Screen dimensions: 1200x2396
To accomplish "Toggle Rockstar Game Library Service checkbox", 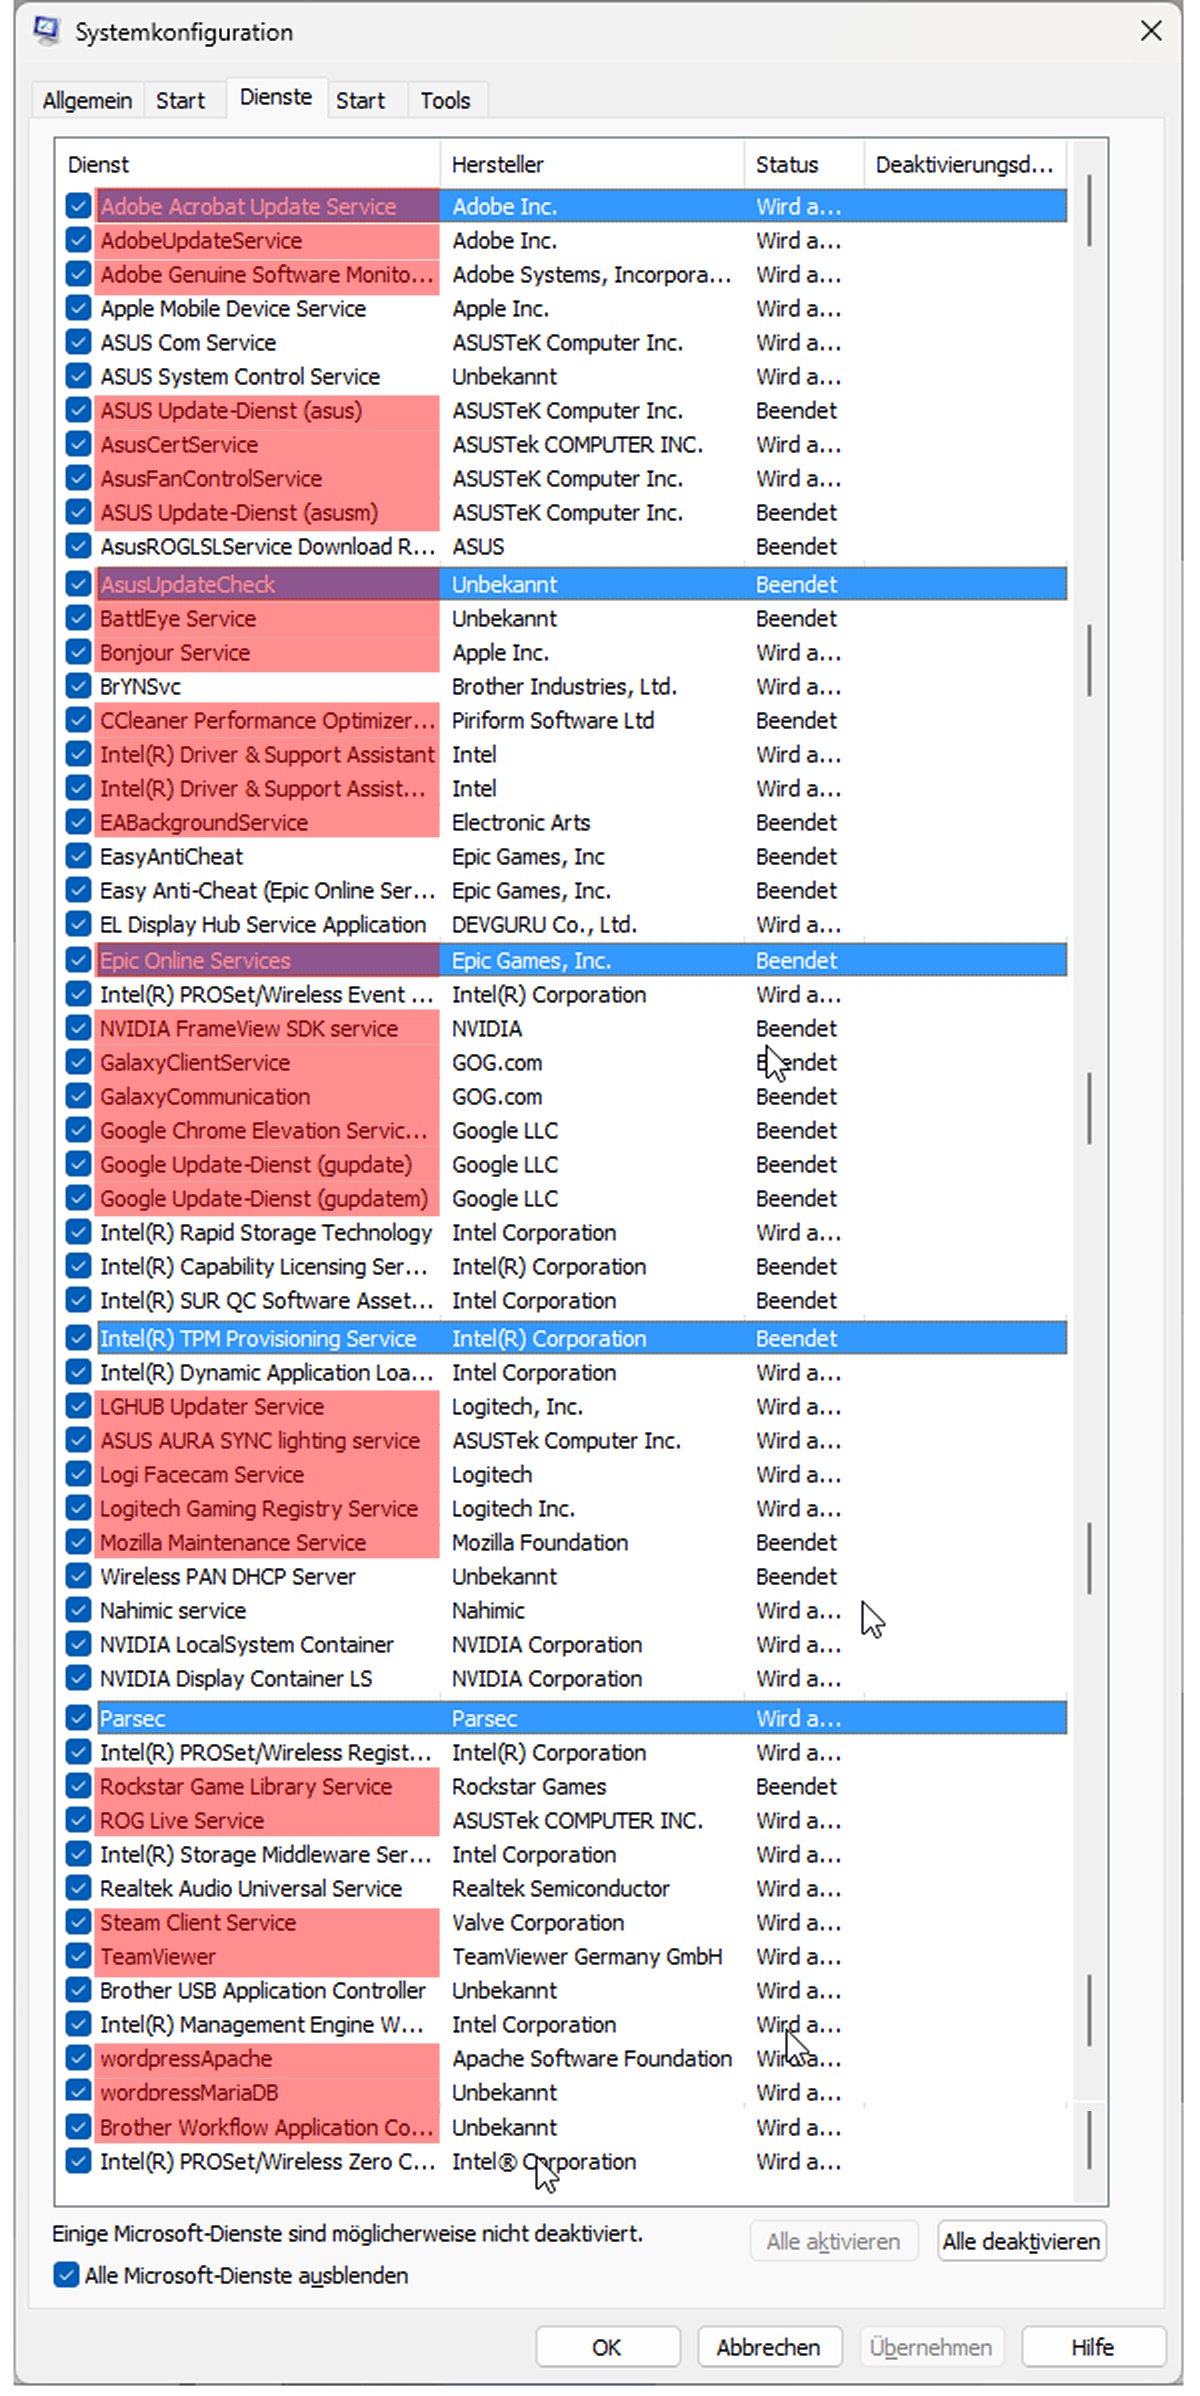I will [78, 1786].
